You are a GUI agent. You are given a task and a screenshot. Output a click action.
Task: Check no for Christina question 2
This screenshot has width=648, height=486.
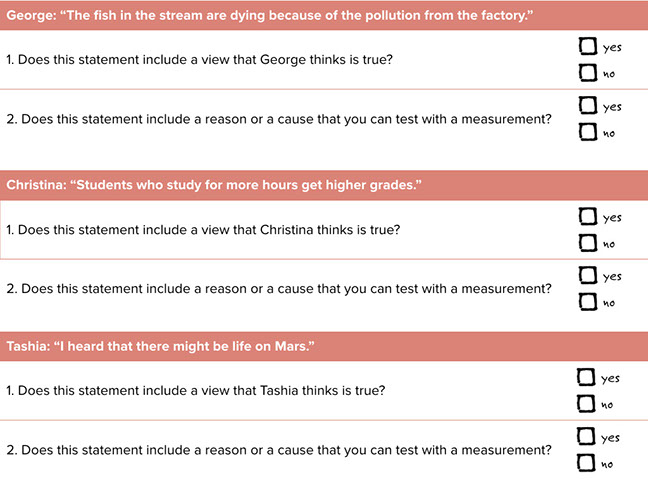[588, 302]
